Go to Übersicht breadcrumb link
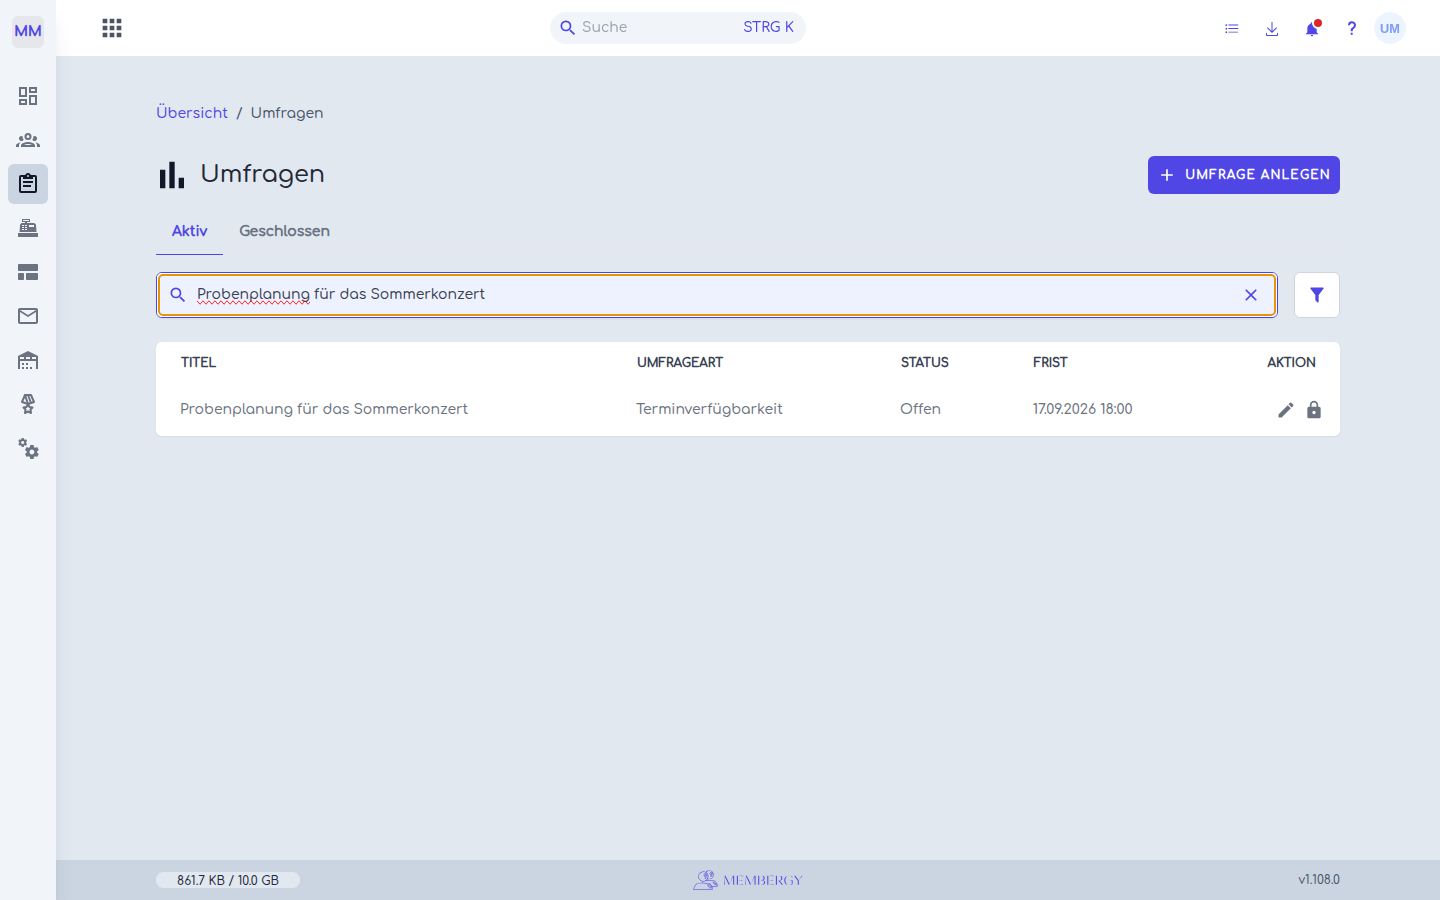Image resolution: width=1440 pixels, height=900 pixels. click(192, 113)
